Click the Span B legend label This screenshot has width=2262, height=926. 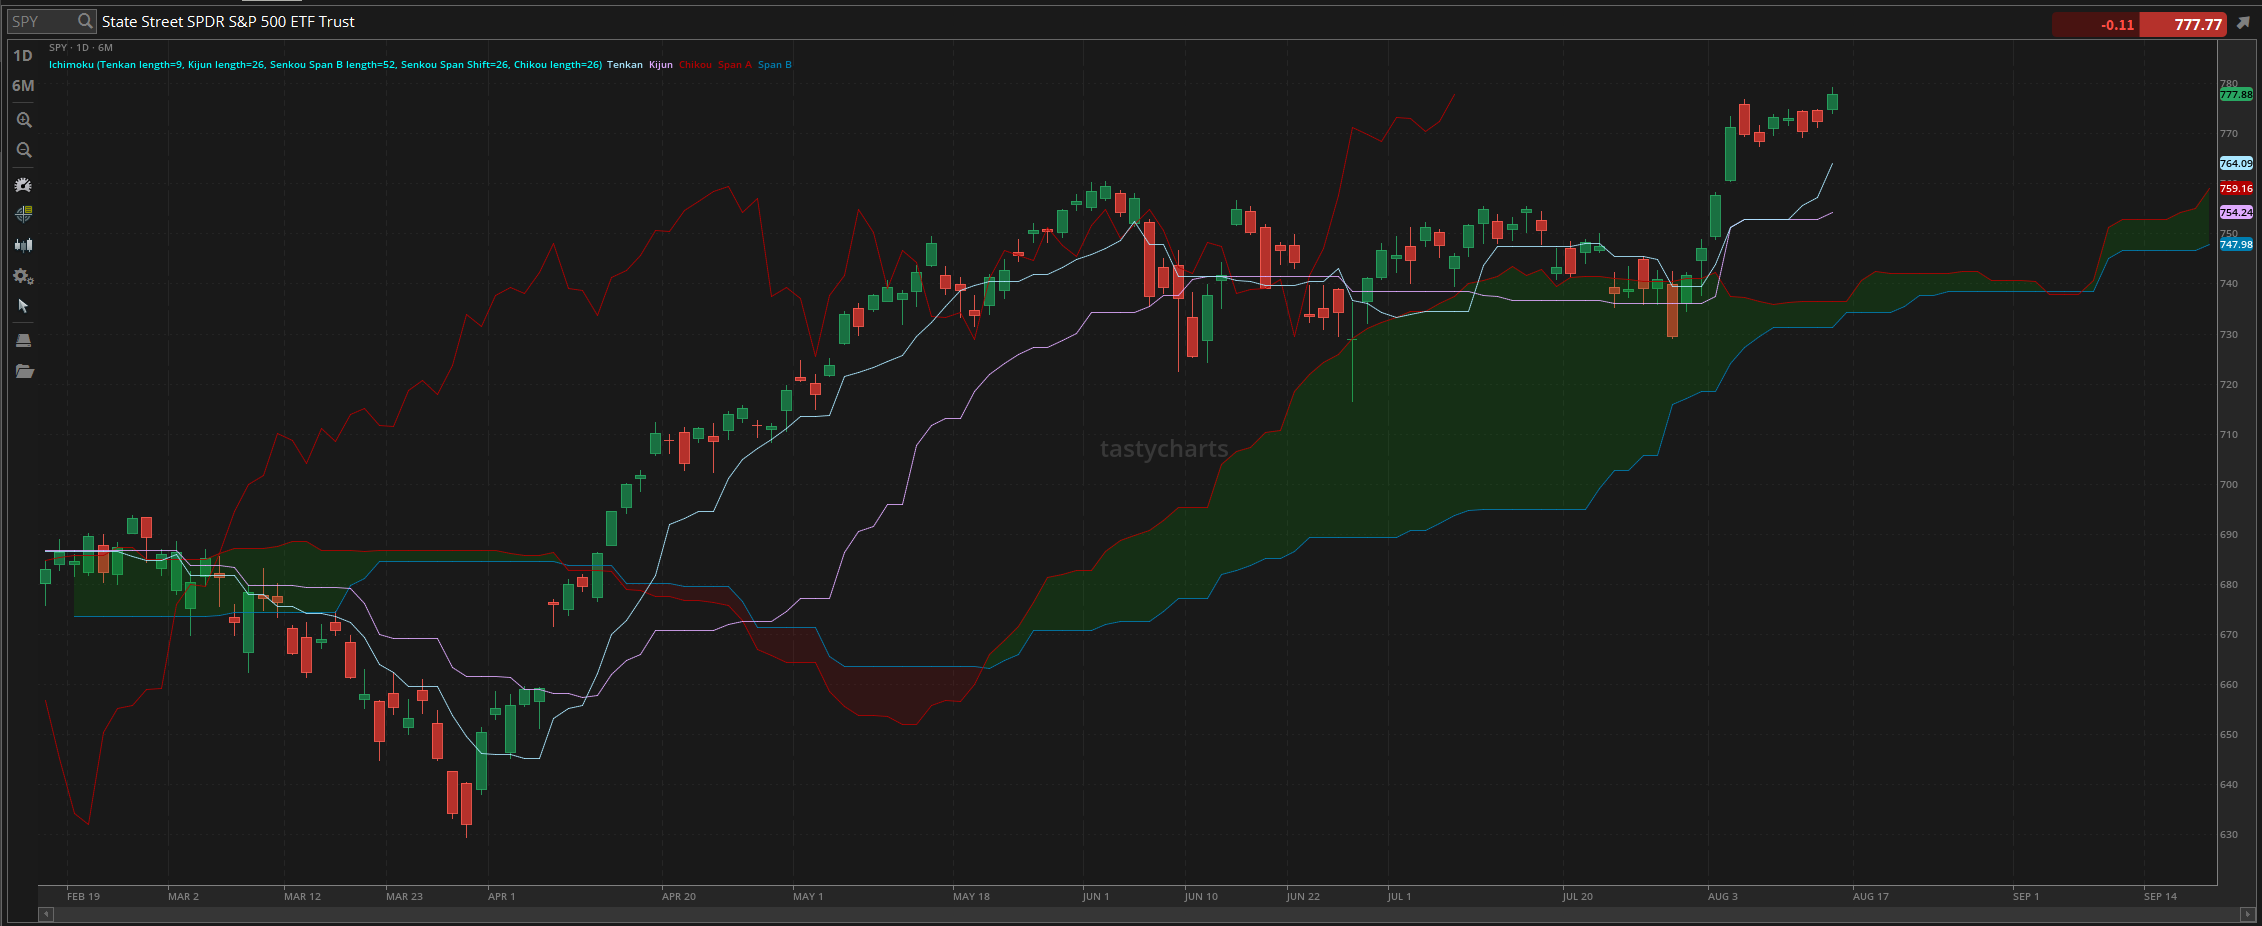[x=774, y=65]
